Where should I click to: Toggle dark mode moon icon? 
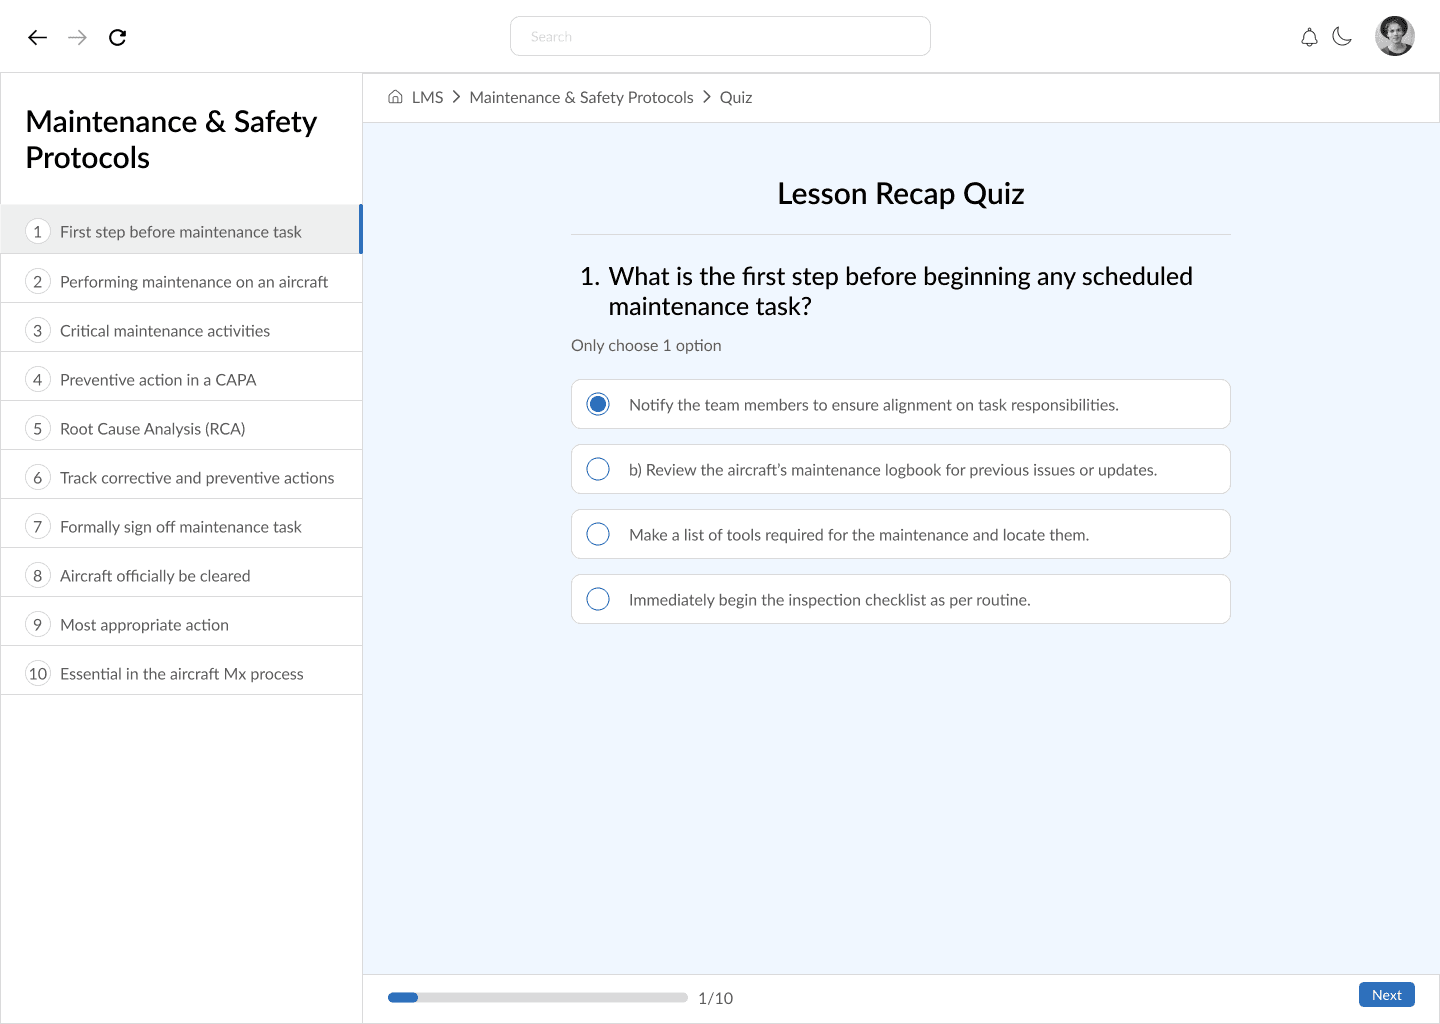pyautogui.click(x=1342, y=37)
